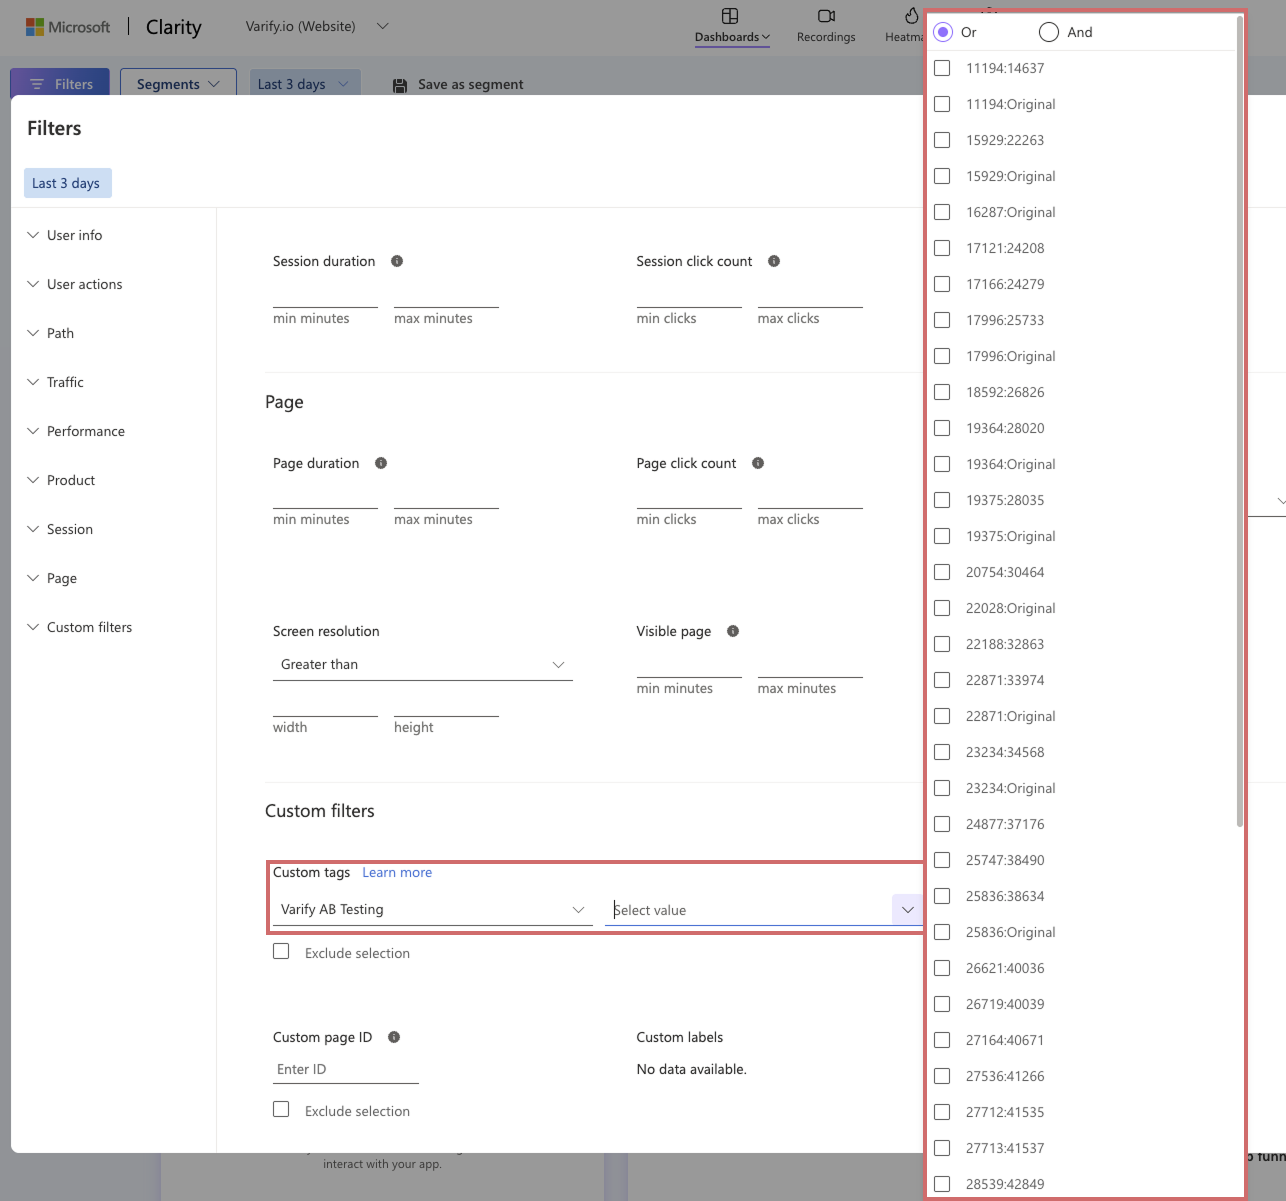This screenshot has width=1286, height=1201.
Task: Open the Learn more link
Action: coord(397,872)
